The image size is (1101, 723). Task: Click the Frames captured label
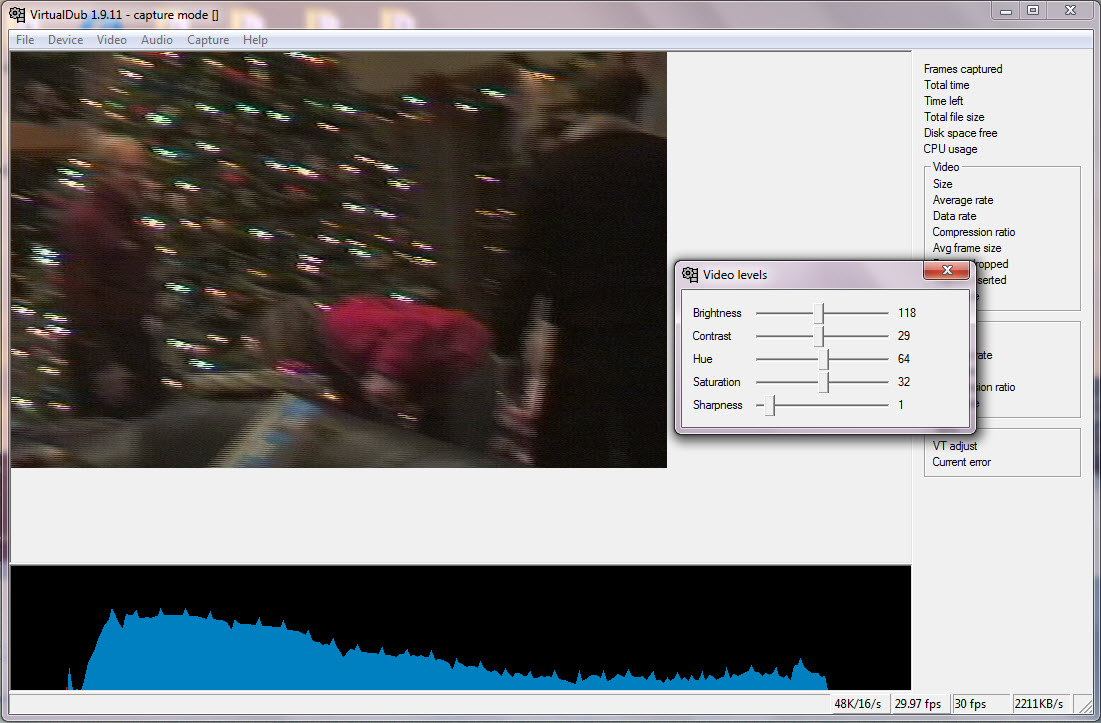click(x=963, y=69)
